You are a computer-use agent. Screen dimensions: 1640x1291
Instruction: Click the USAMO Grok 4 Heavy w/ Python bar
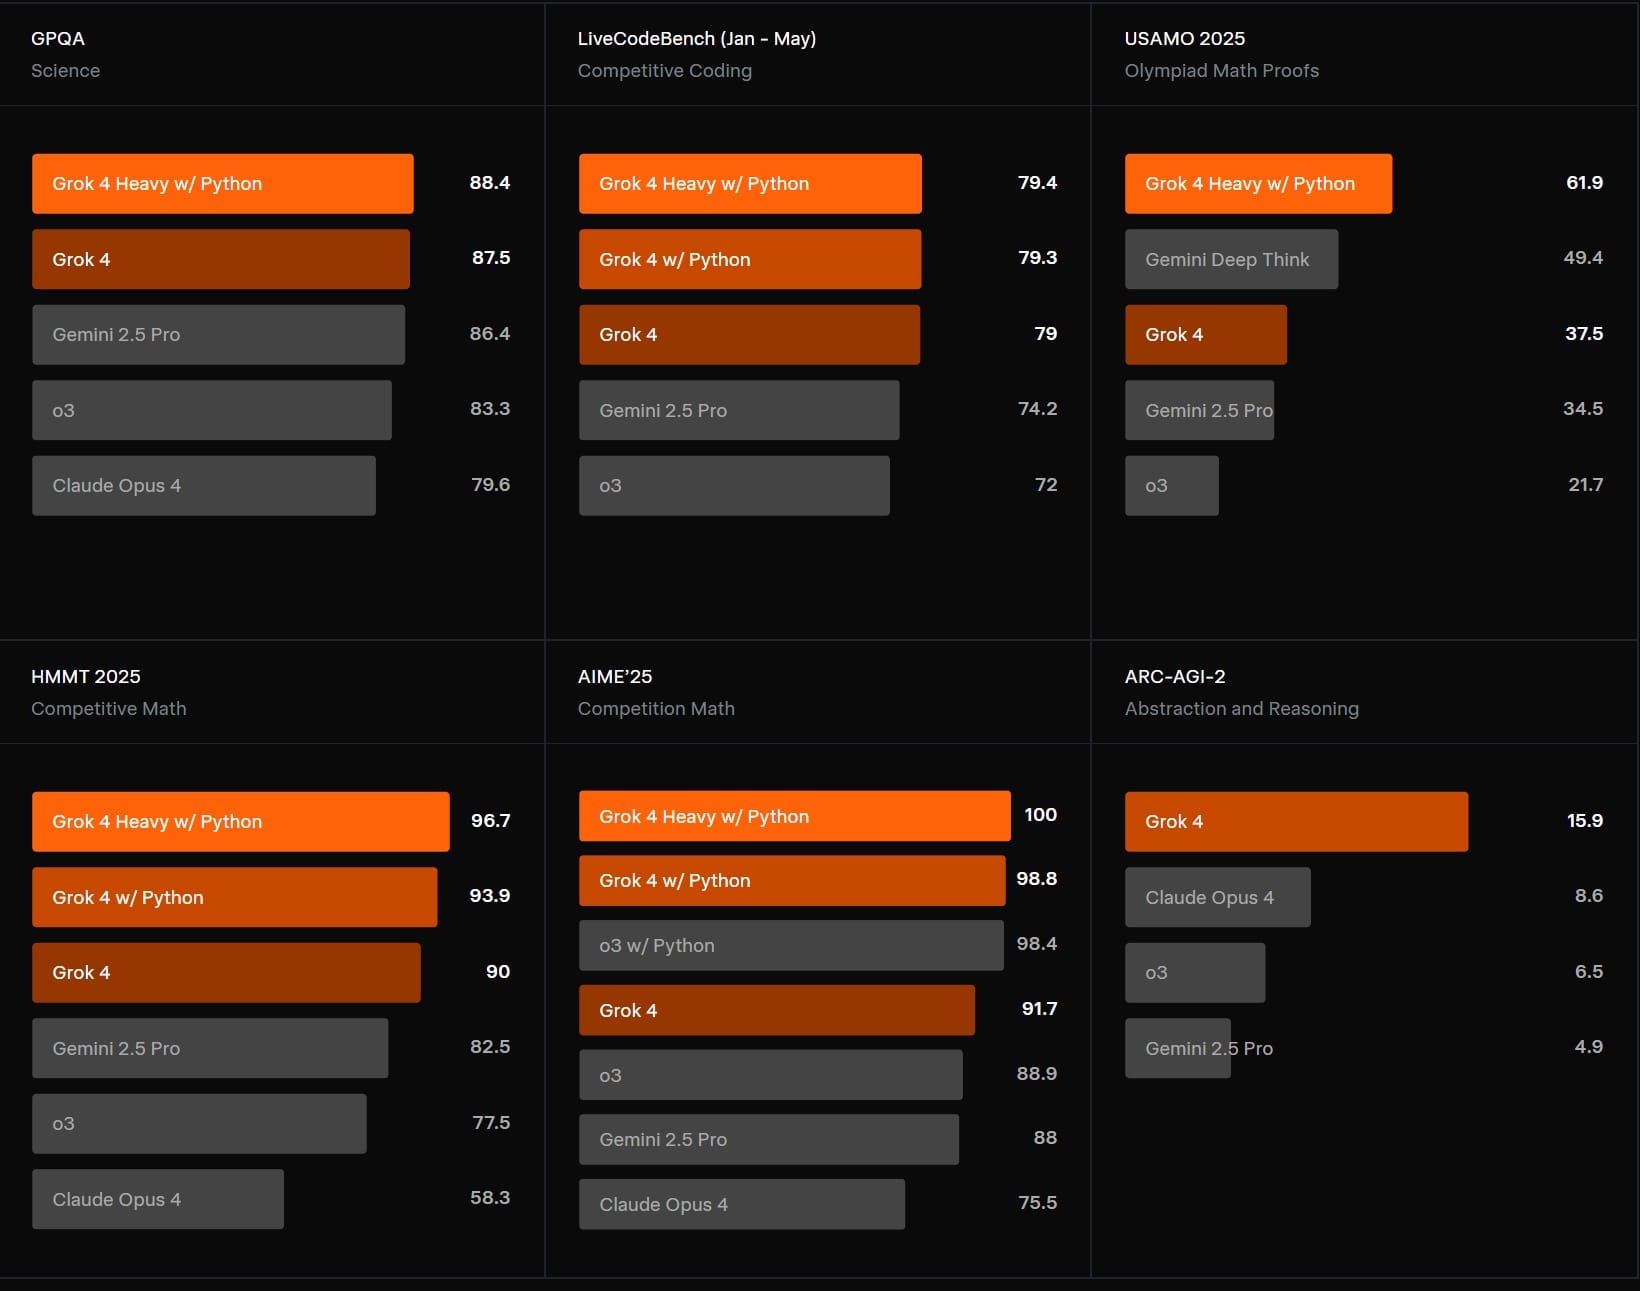click(1258, 184)
